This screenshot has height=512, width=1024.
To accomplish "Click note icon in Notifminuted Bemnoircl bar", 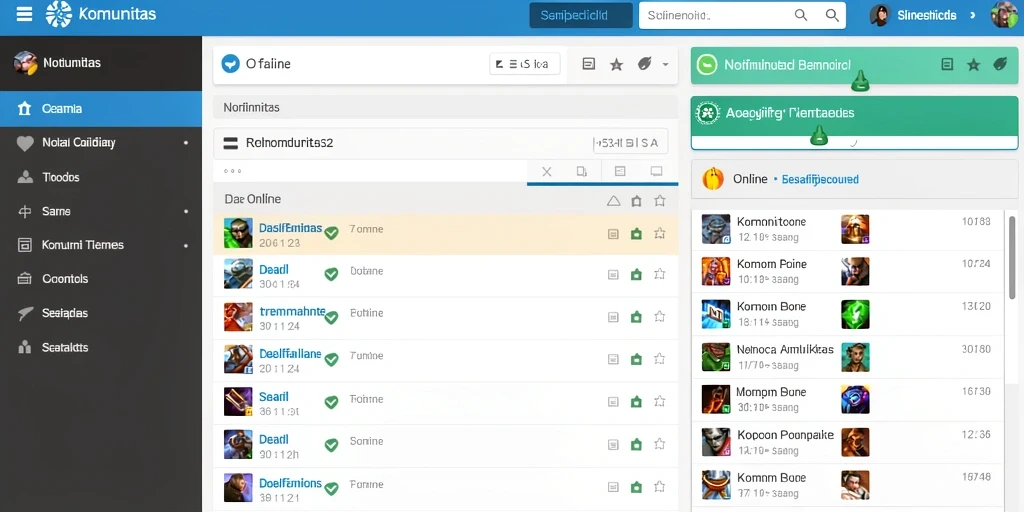I will (x=947, y=64).
